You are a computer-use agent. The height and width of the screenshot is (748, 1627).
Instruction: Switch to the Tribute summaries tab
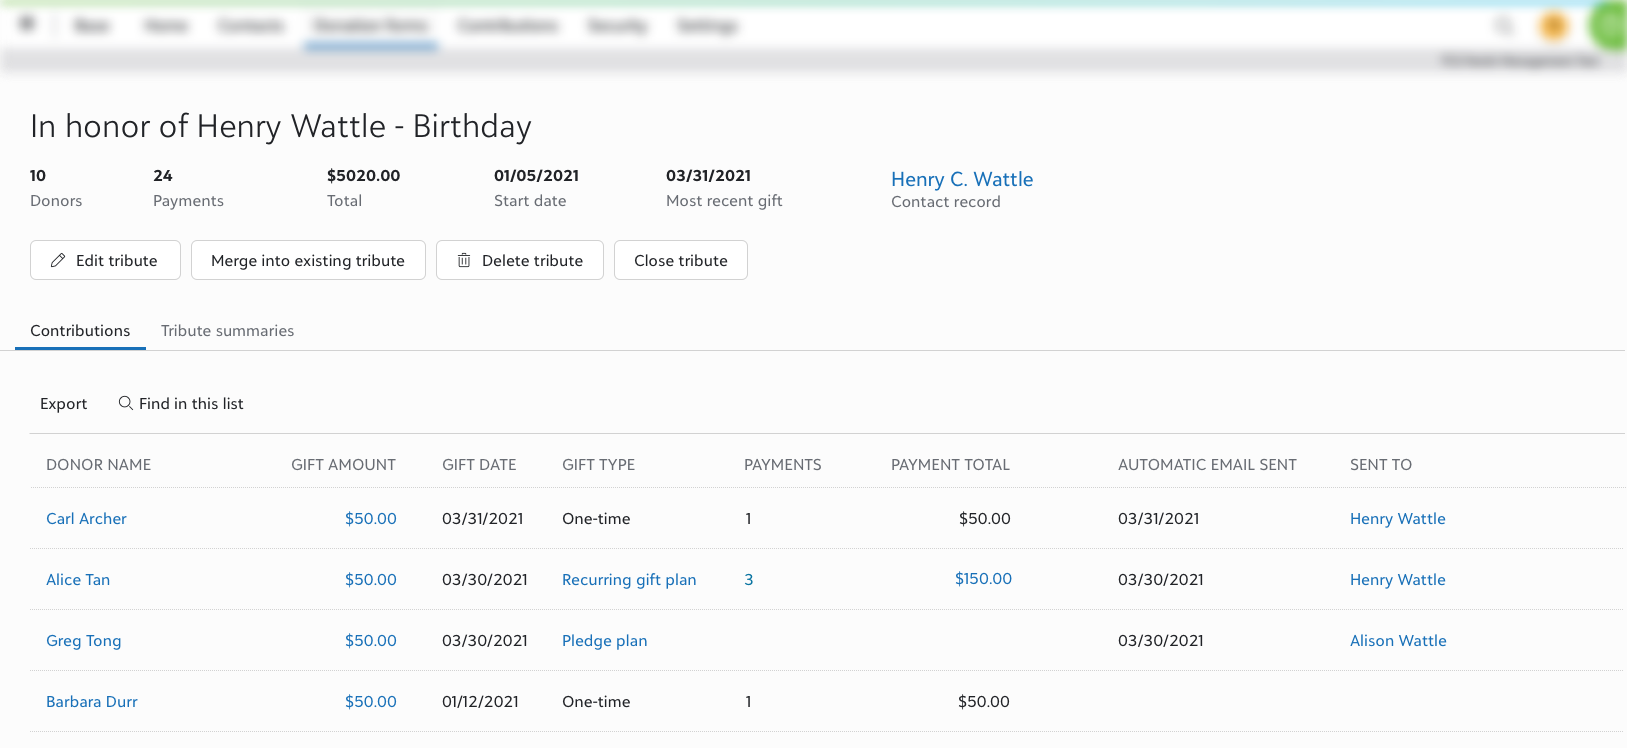(x=227, y=331)
